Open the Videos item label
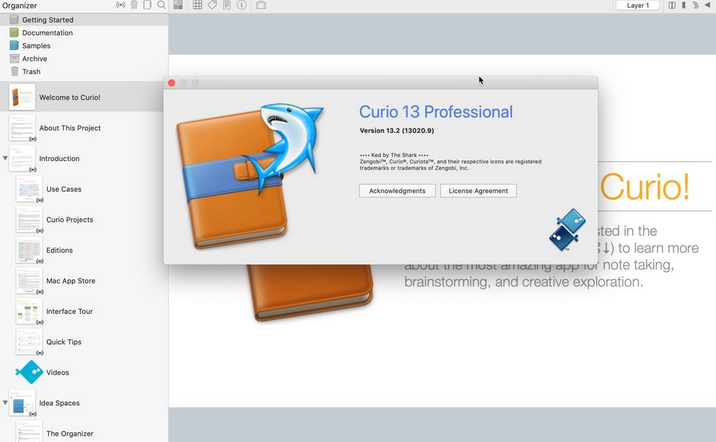This screenshot has height=442, width=716. pos(58,373)
